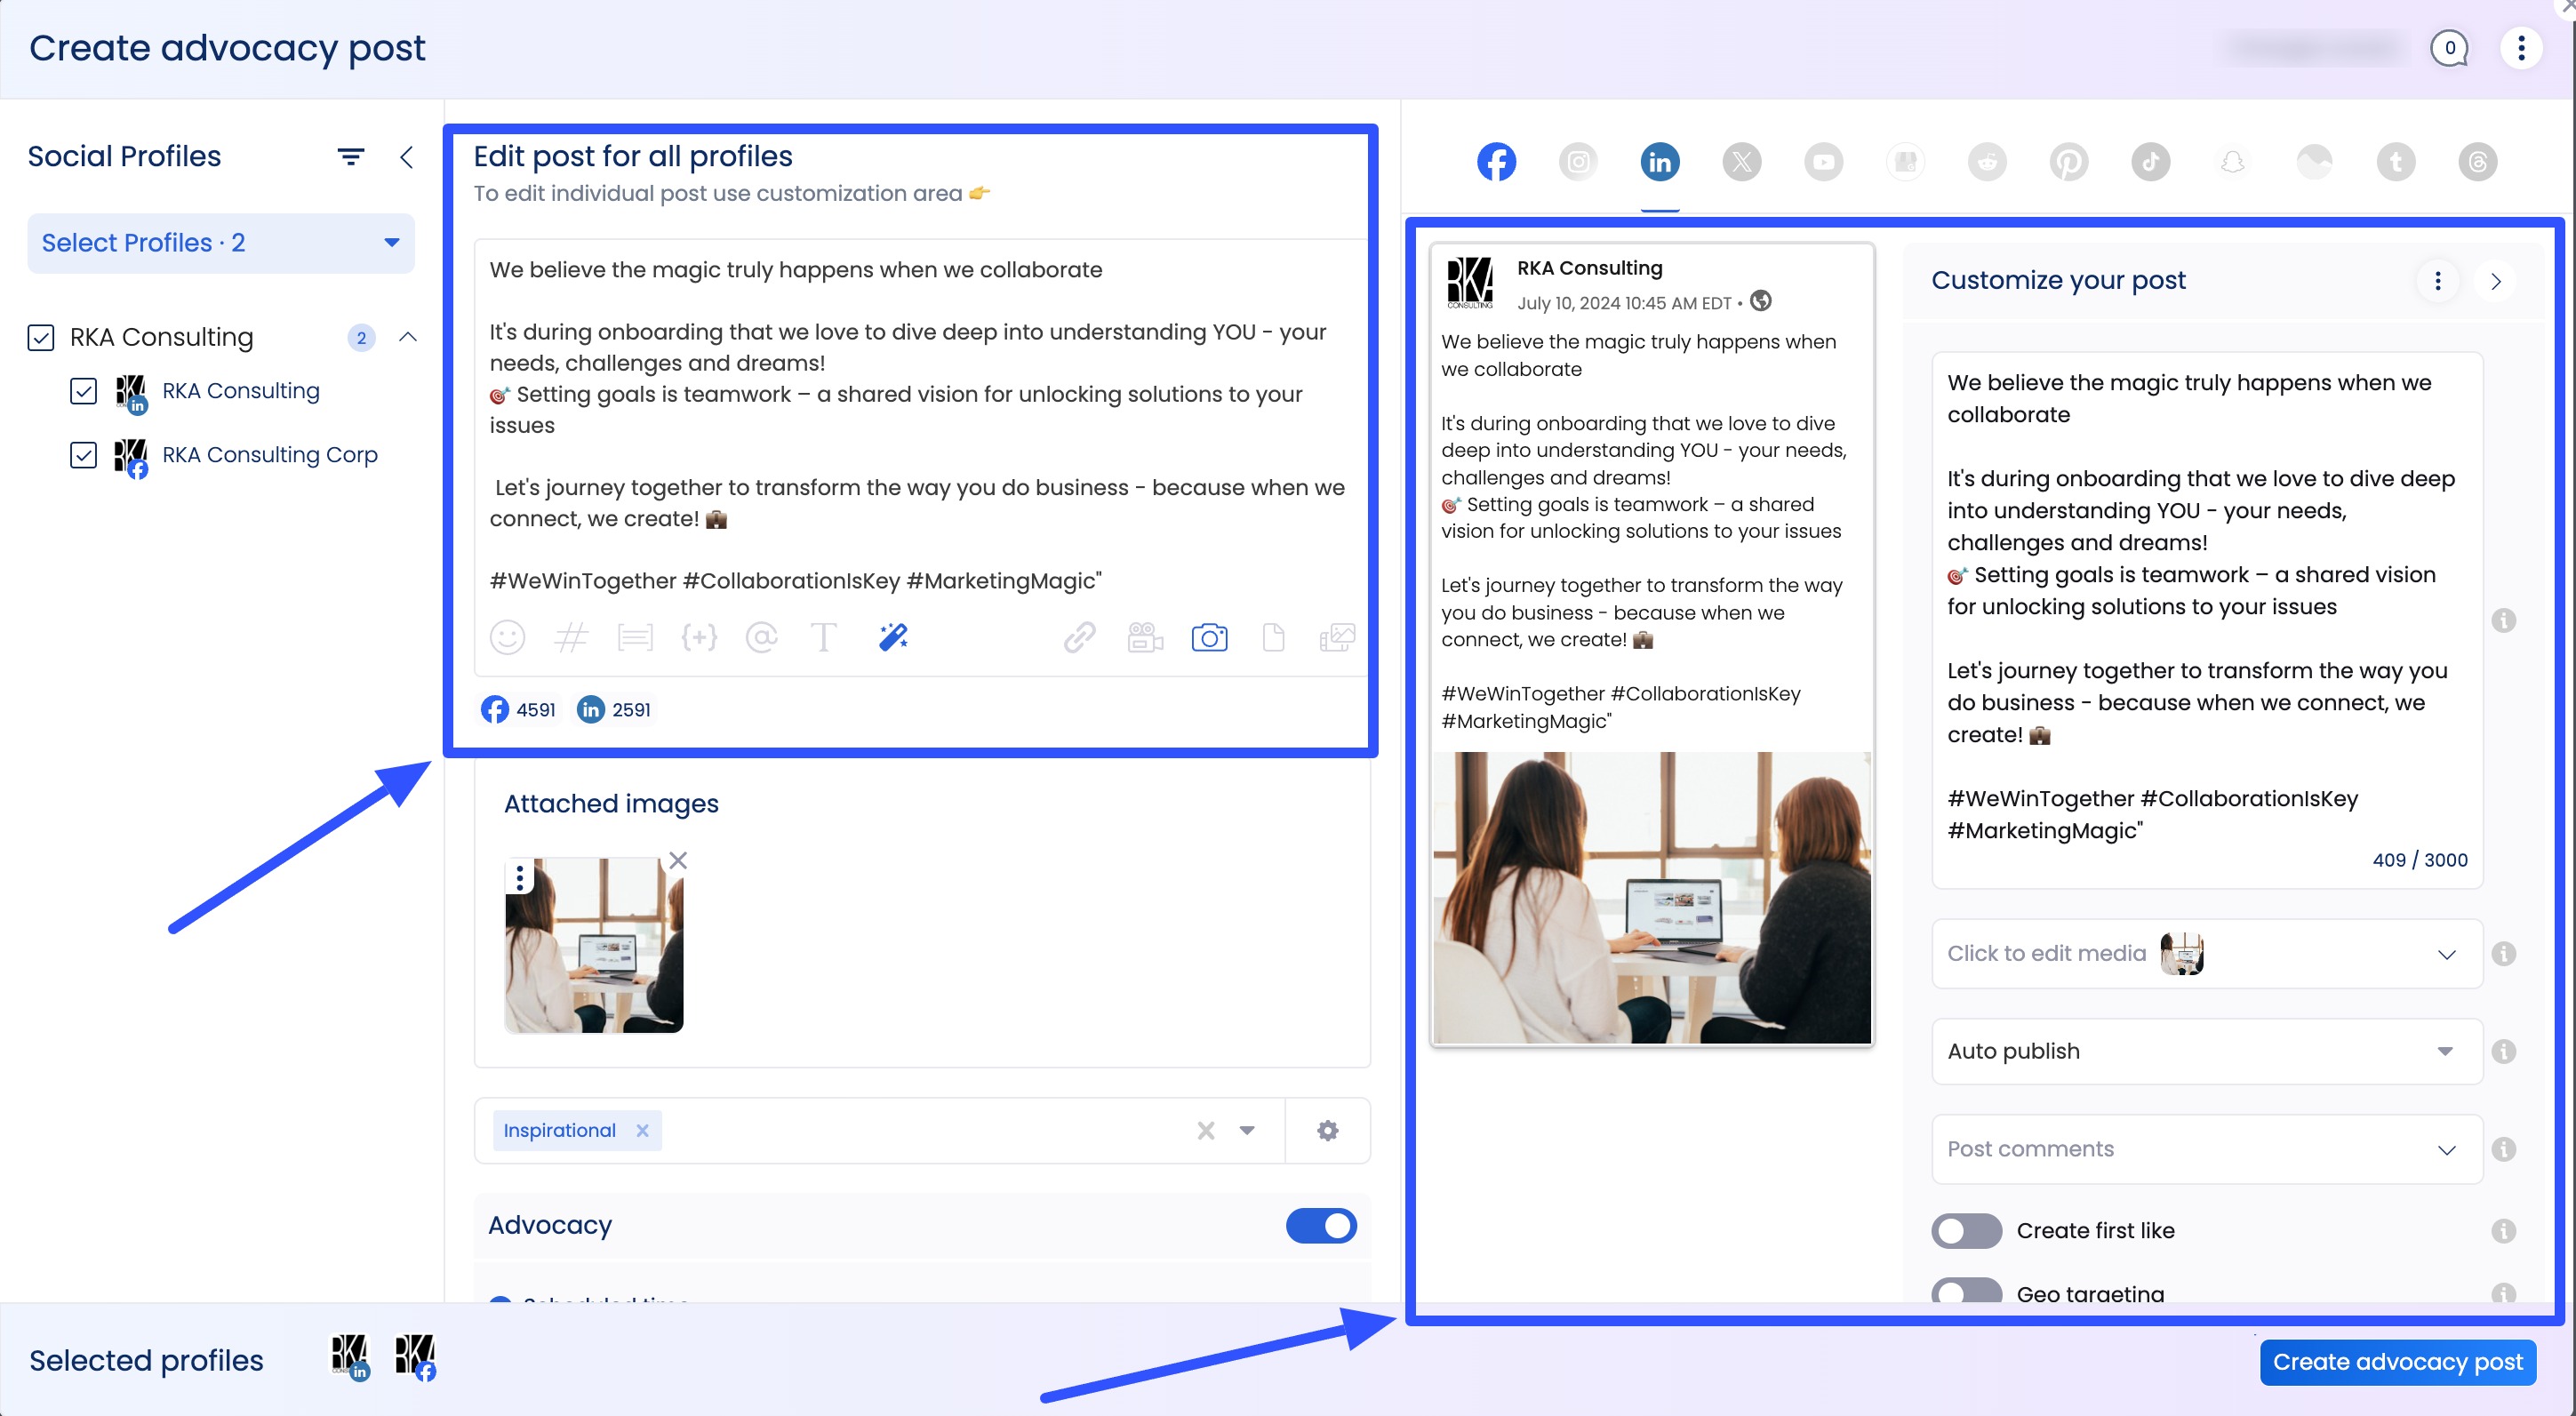Switch to the LinkedIn preview tab
This screenshot has height=1416, width=2576.
pyautogui.click(x=1659, y=161)
